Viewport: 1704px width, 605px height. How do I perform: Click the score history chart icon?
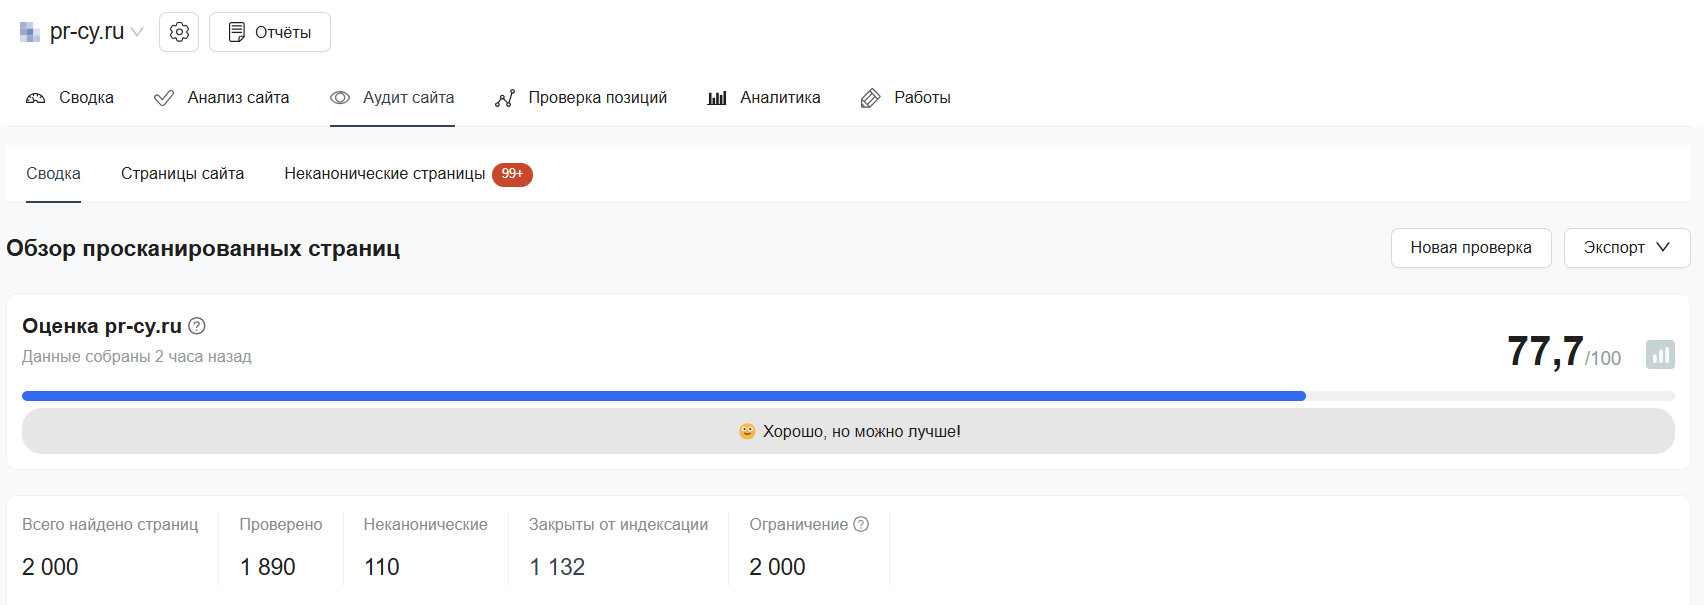[1661, 355]
